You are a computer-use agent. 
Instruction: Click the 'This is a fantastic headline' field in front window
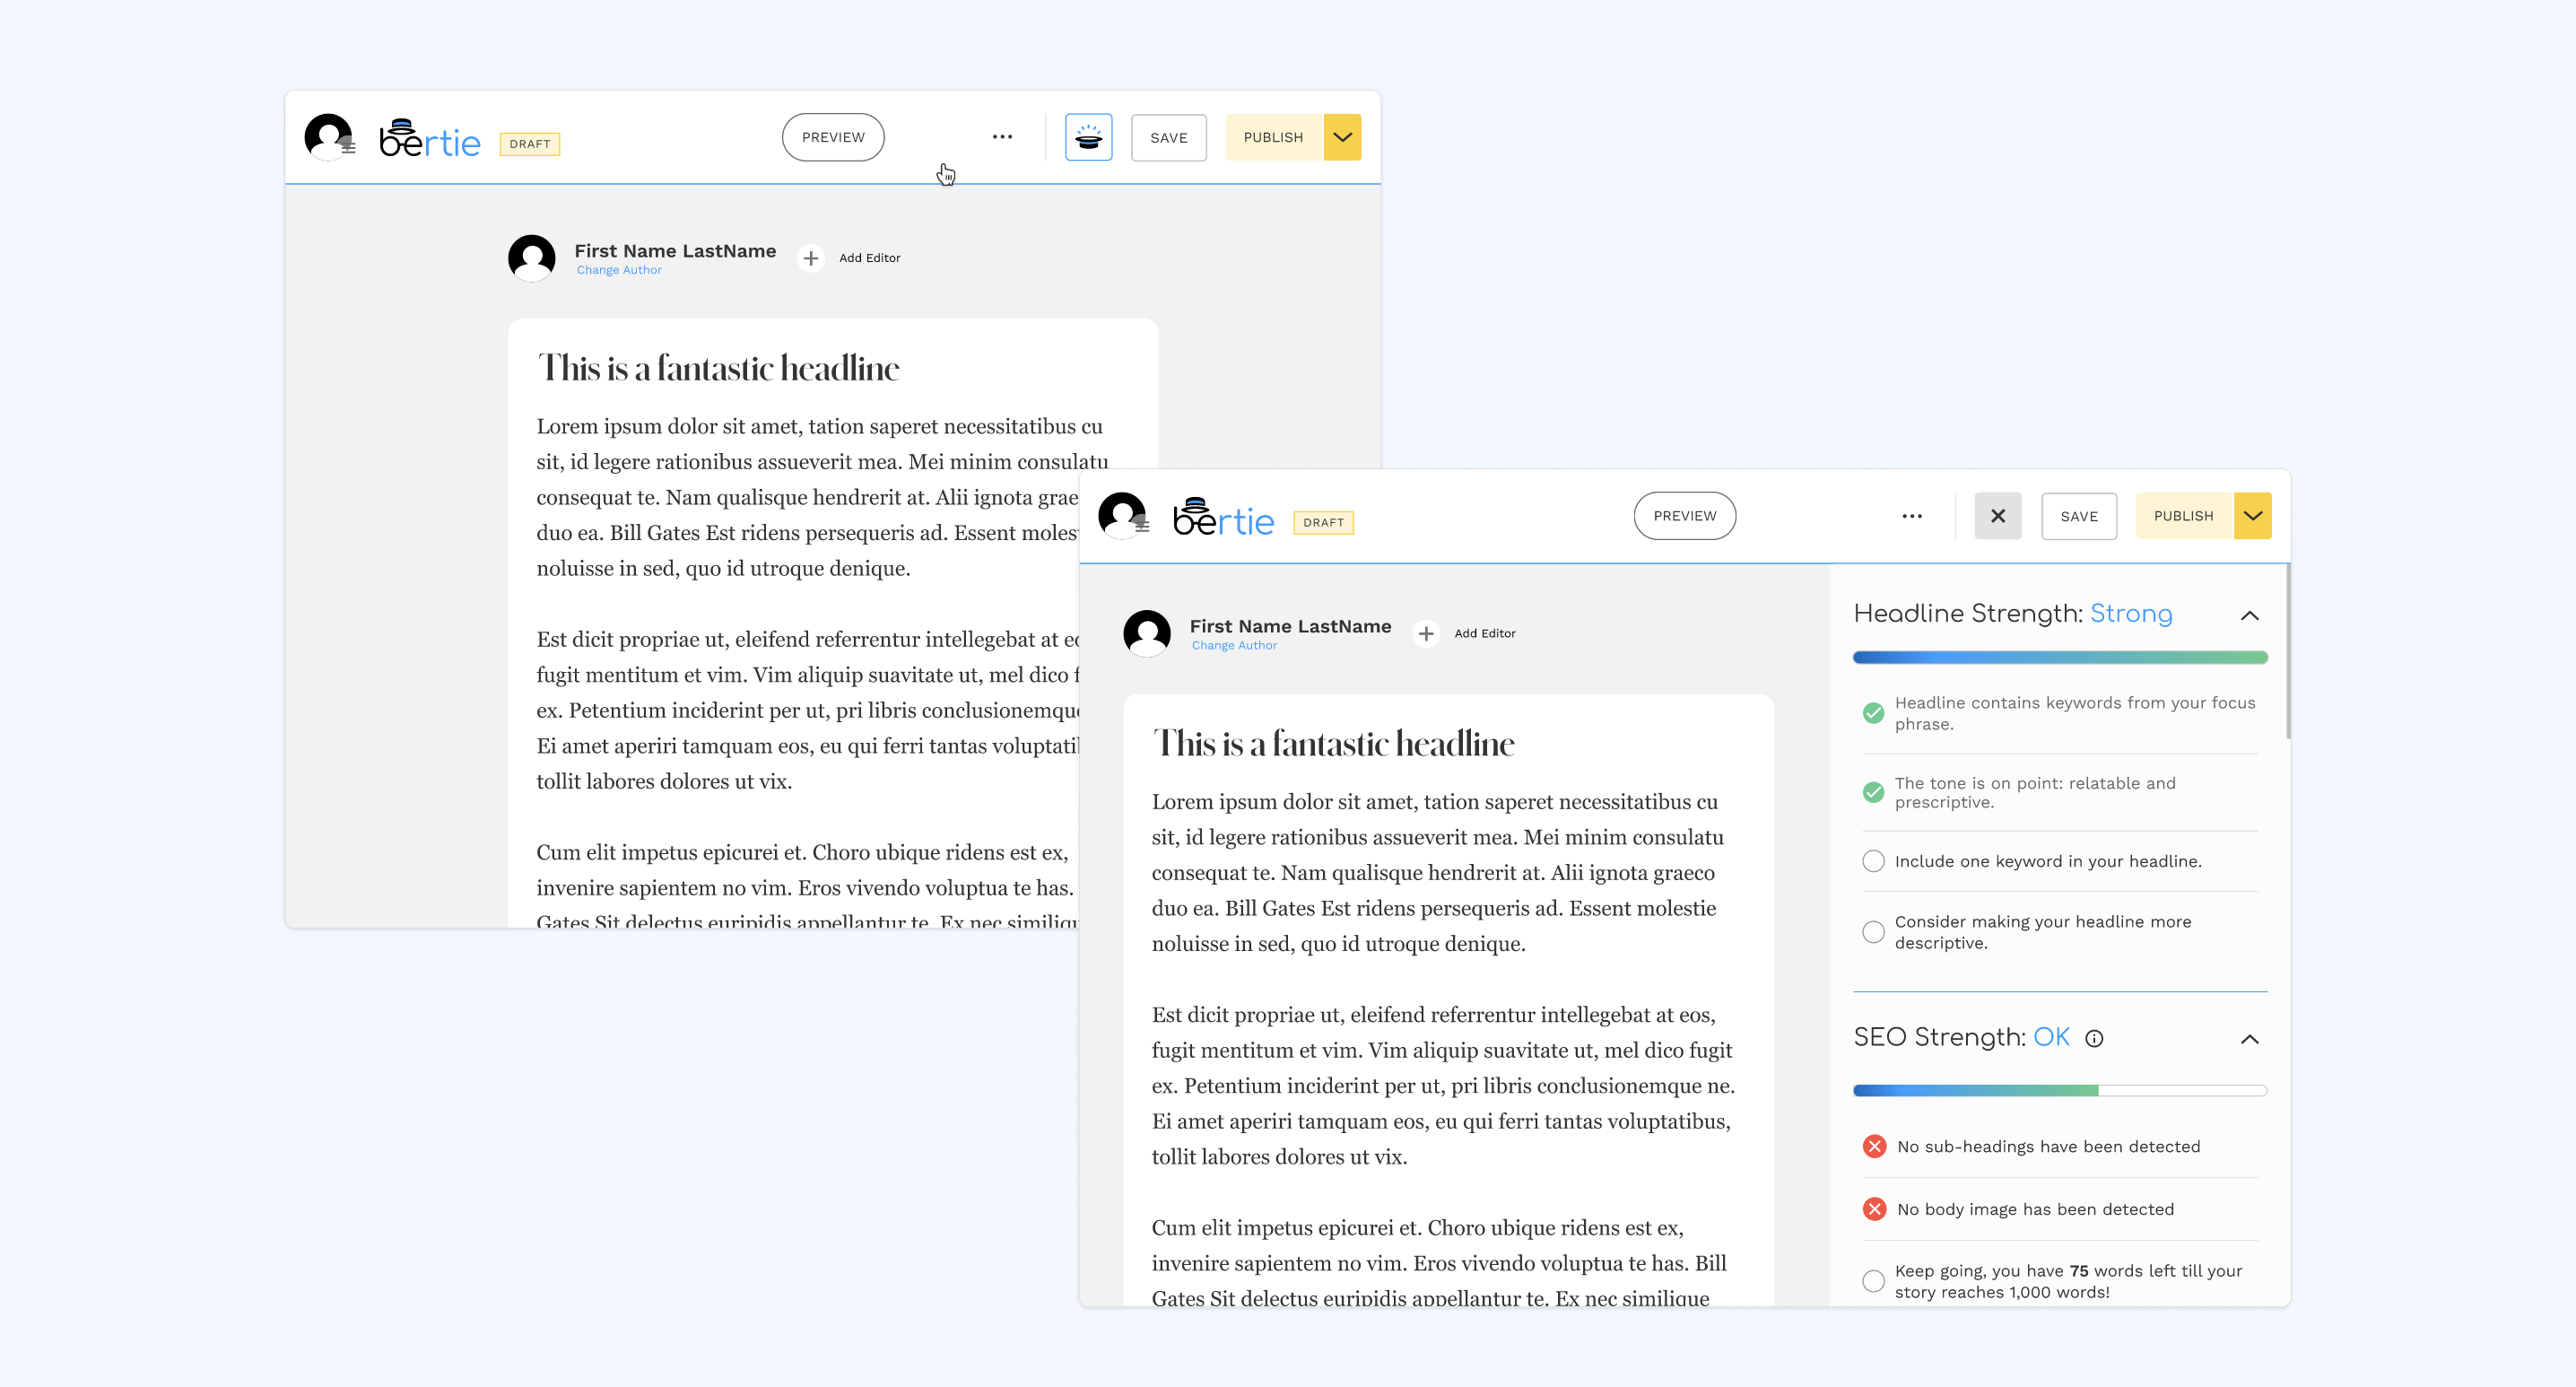(x=1333, y=743)
